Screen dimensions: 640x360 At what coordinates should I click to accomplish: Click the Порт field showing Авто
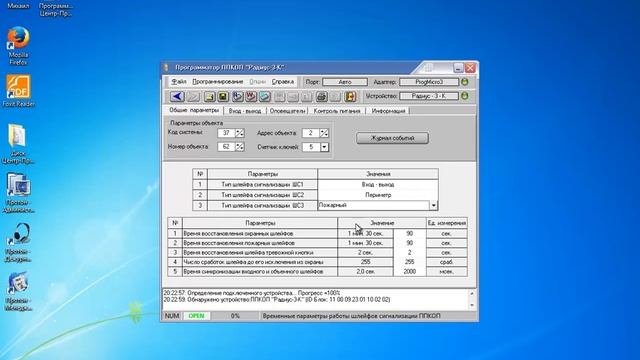(345, 82)
